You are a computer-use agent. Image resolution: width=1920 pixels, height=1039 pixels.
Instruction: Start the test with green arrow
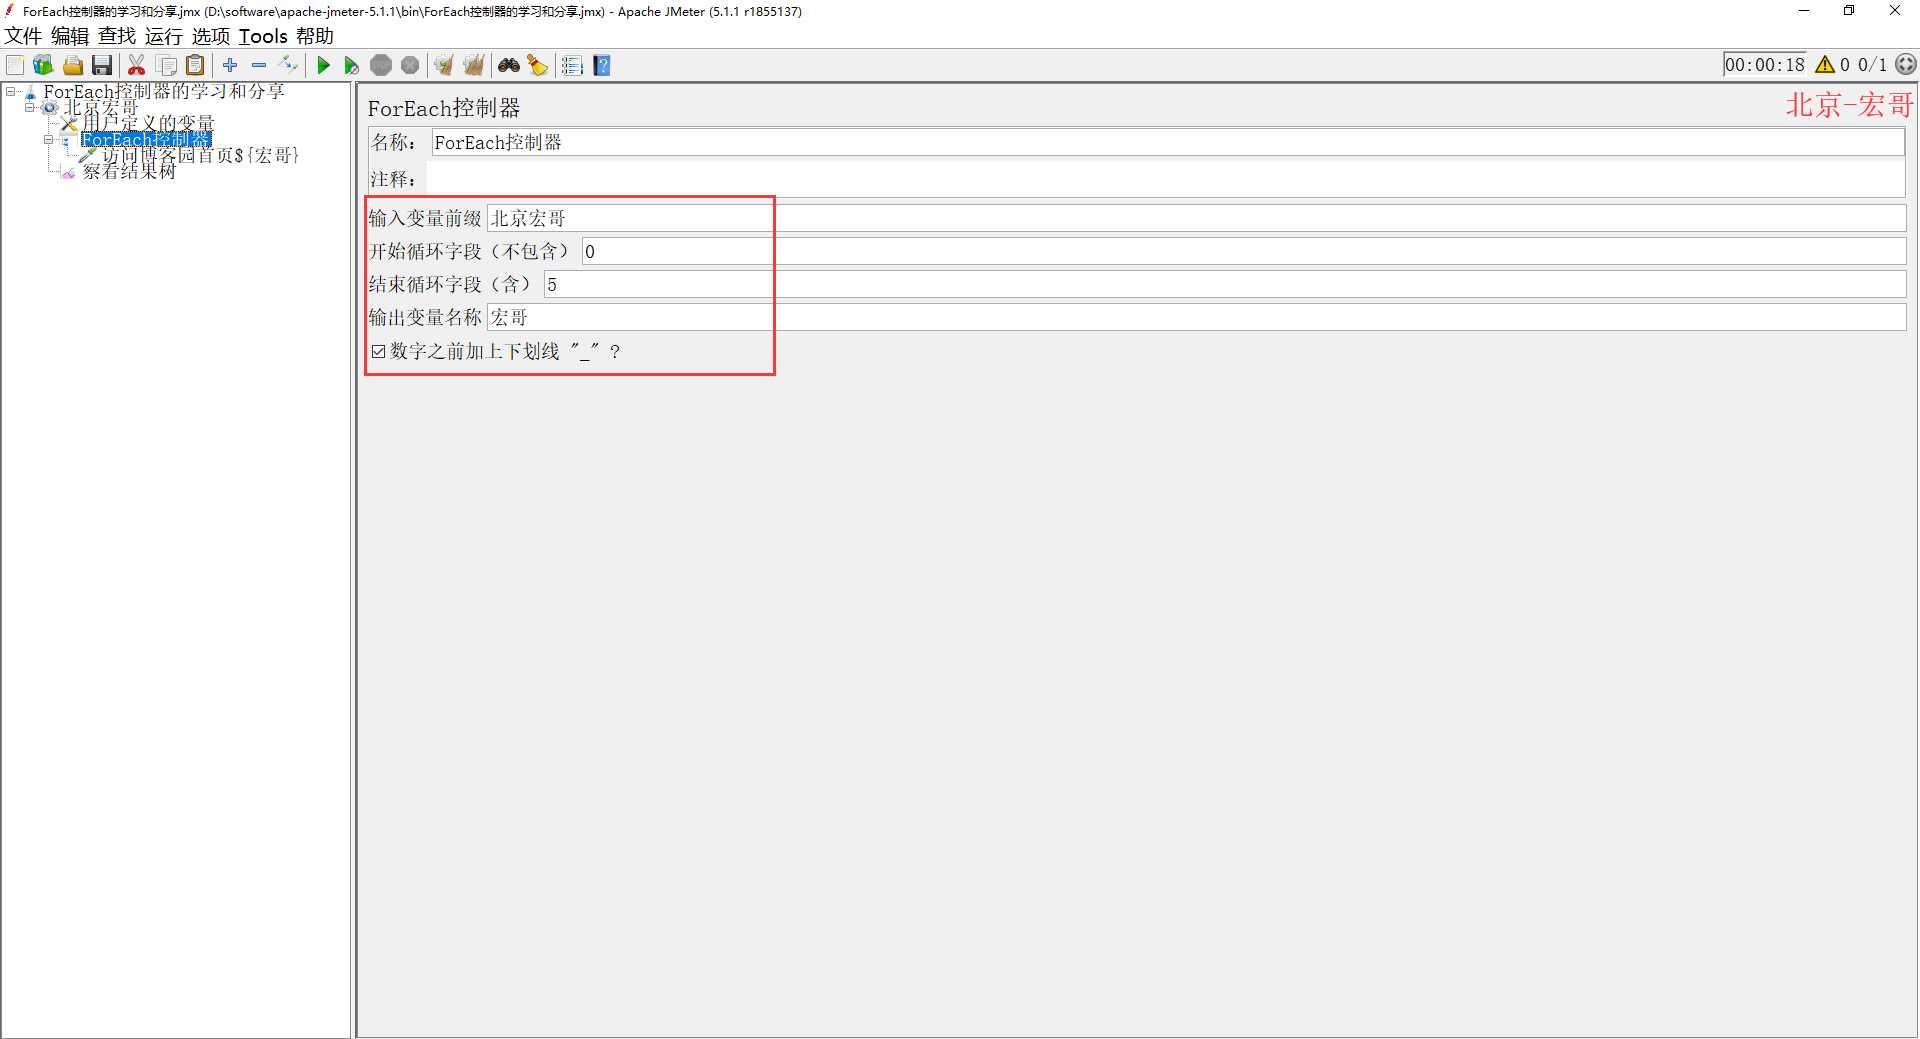tap(323, 65)
